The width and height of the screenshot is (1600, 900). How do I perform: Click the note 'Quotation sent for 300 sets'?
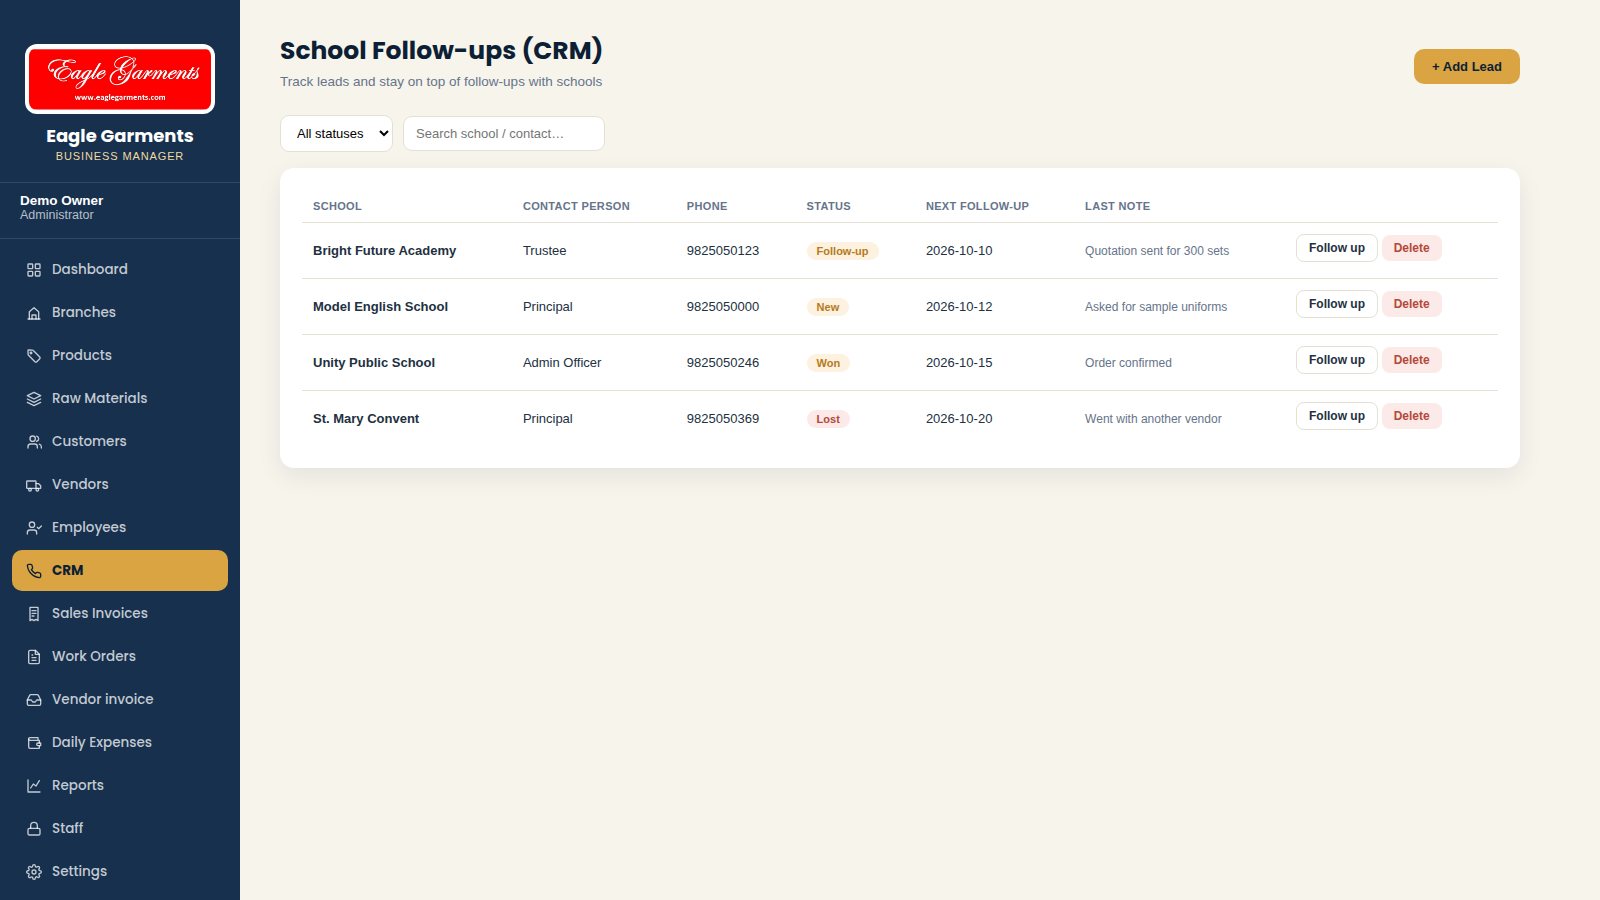pos(1157,251)
